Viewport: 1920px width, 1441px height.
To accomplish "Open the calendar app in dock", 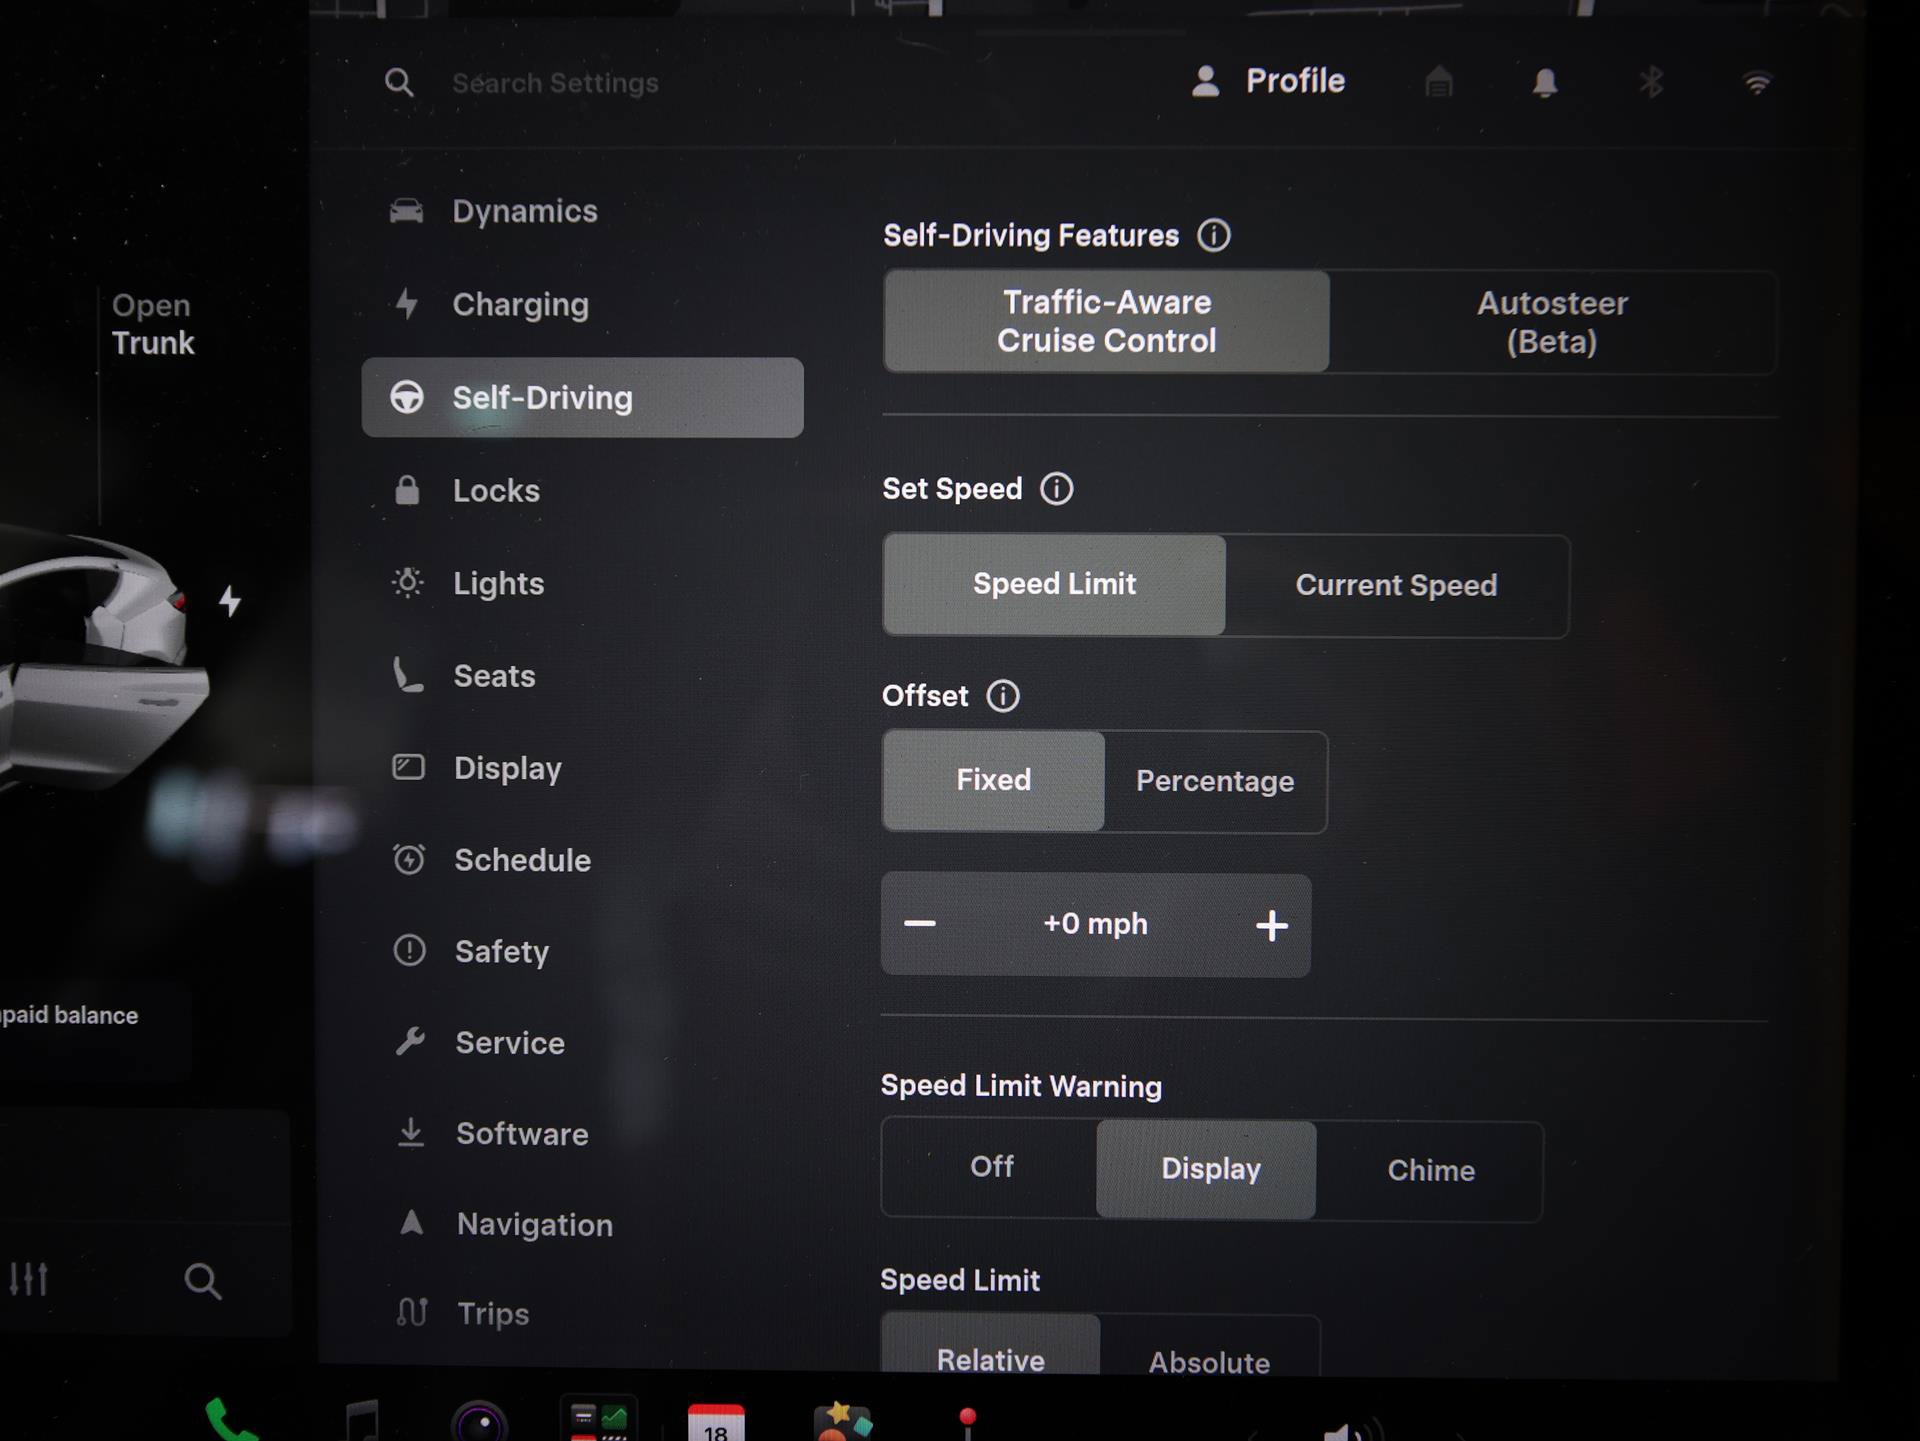I will tap(716, 1423).
